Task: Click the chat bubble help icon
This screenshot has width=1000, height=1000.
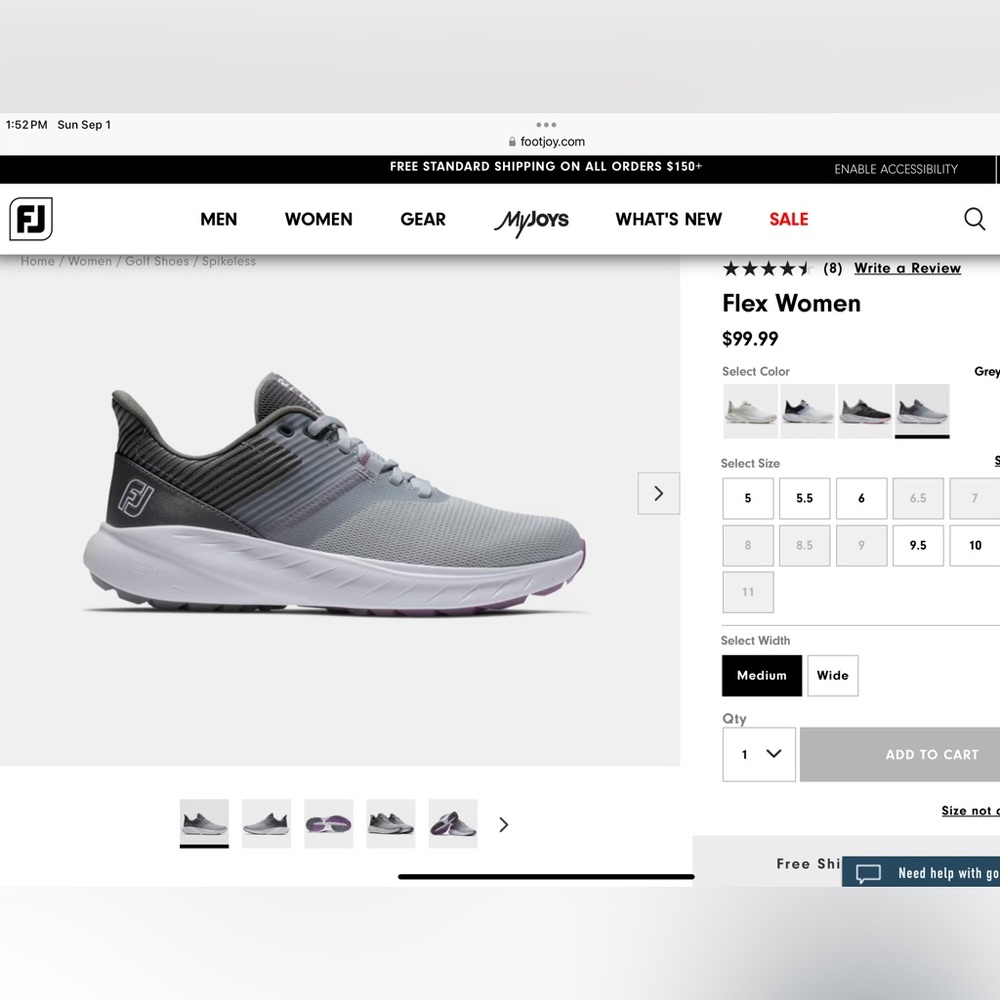Action: pyautogui.click(x=868, y=873)
